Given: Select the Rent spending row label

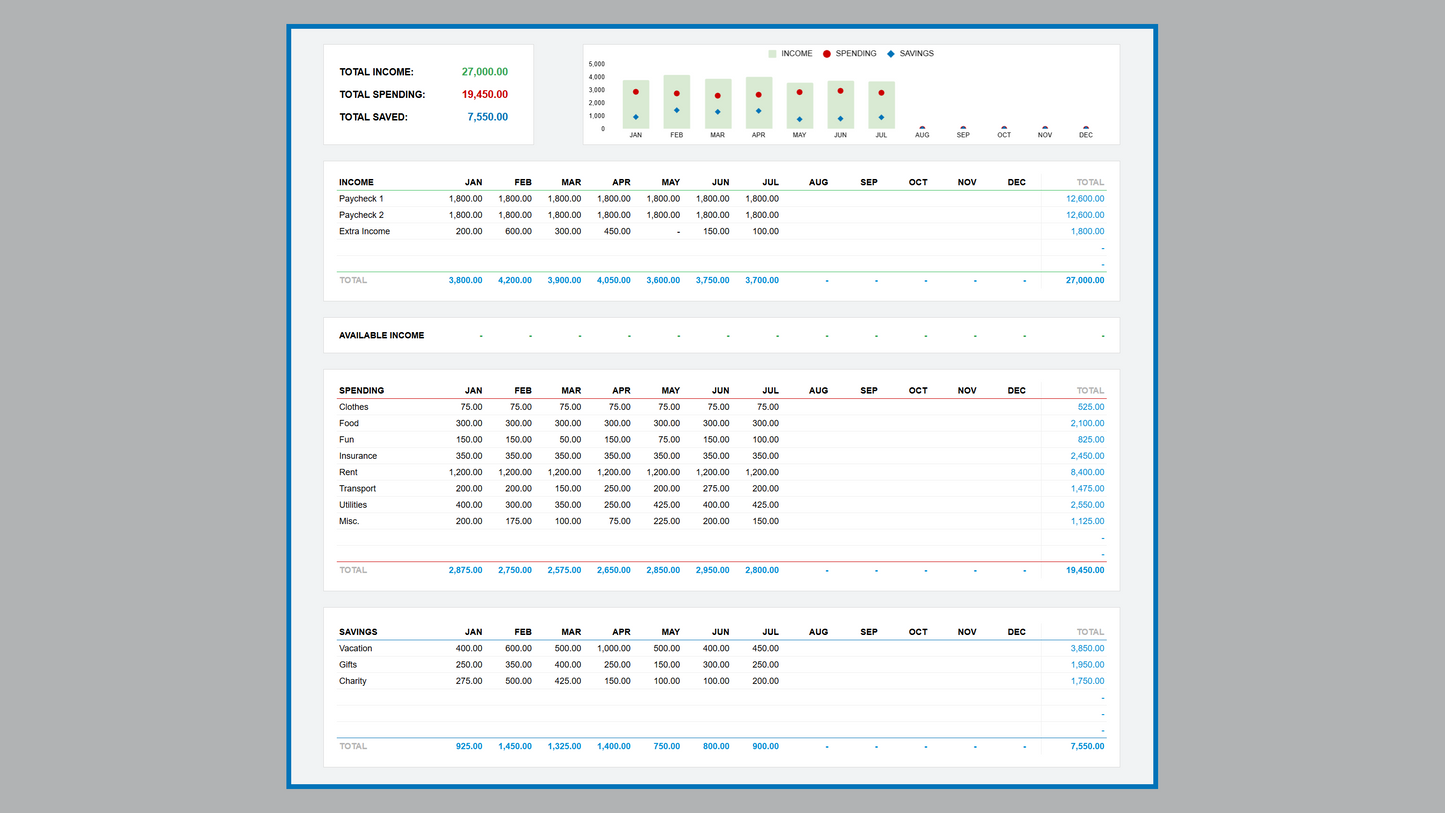Looking at the screenshot, I should point(348,473).
